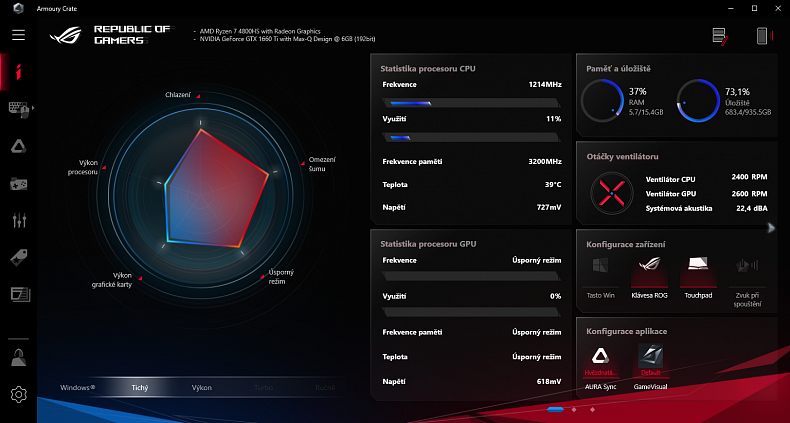The height and width of the screenshot is (423, 790).
Task: Click the GPU Využití usage bar
Action: tap(471, 312)
